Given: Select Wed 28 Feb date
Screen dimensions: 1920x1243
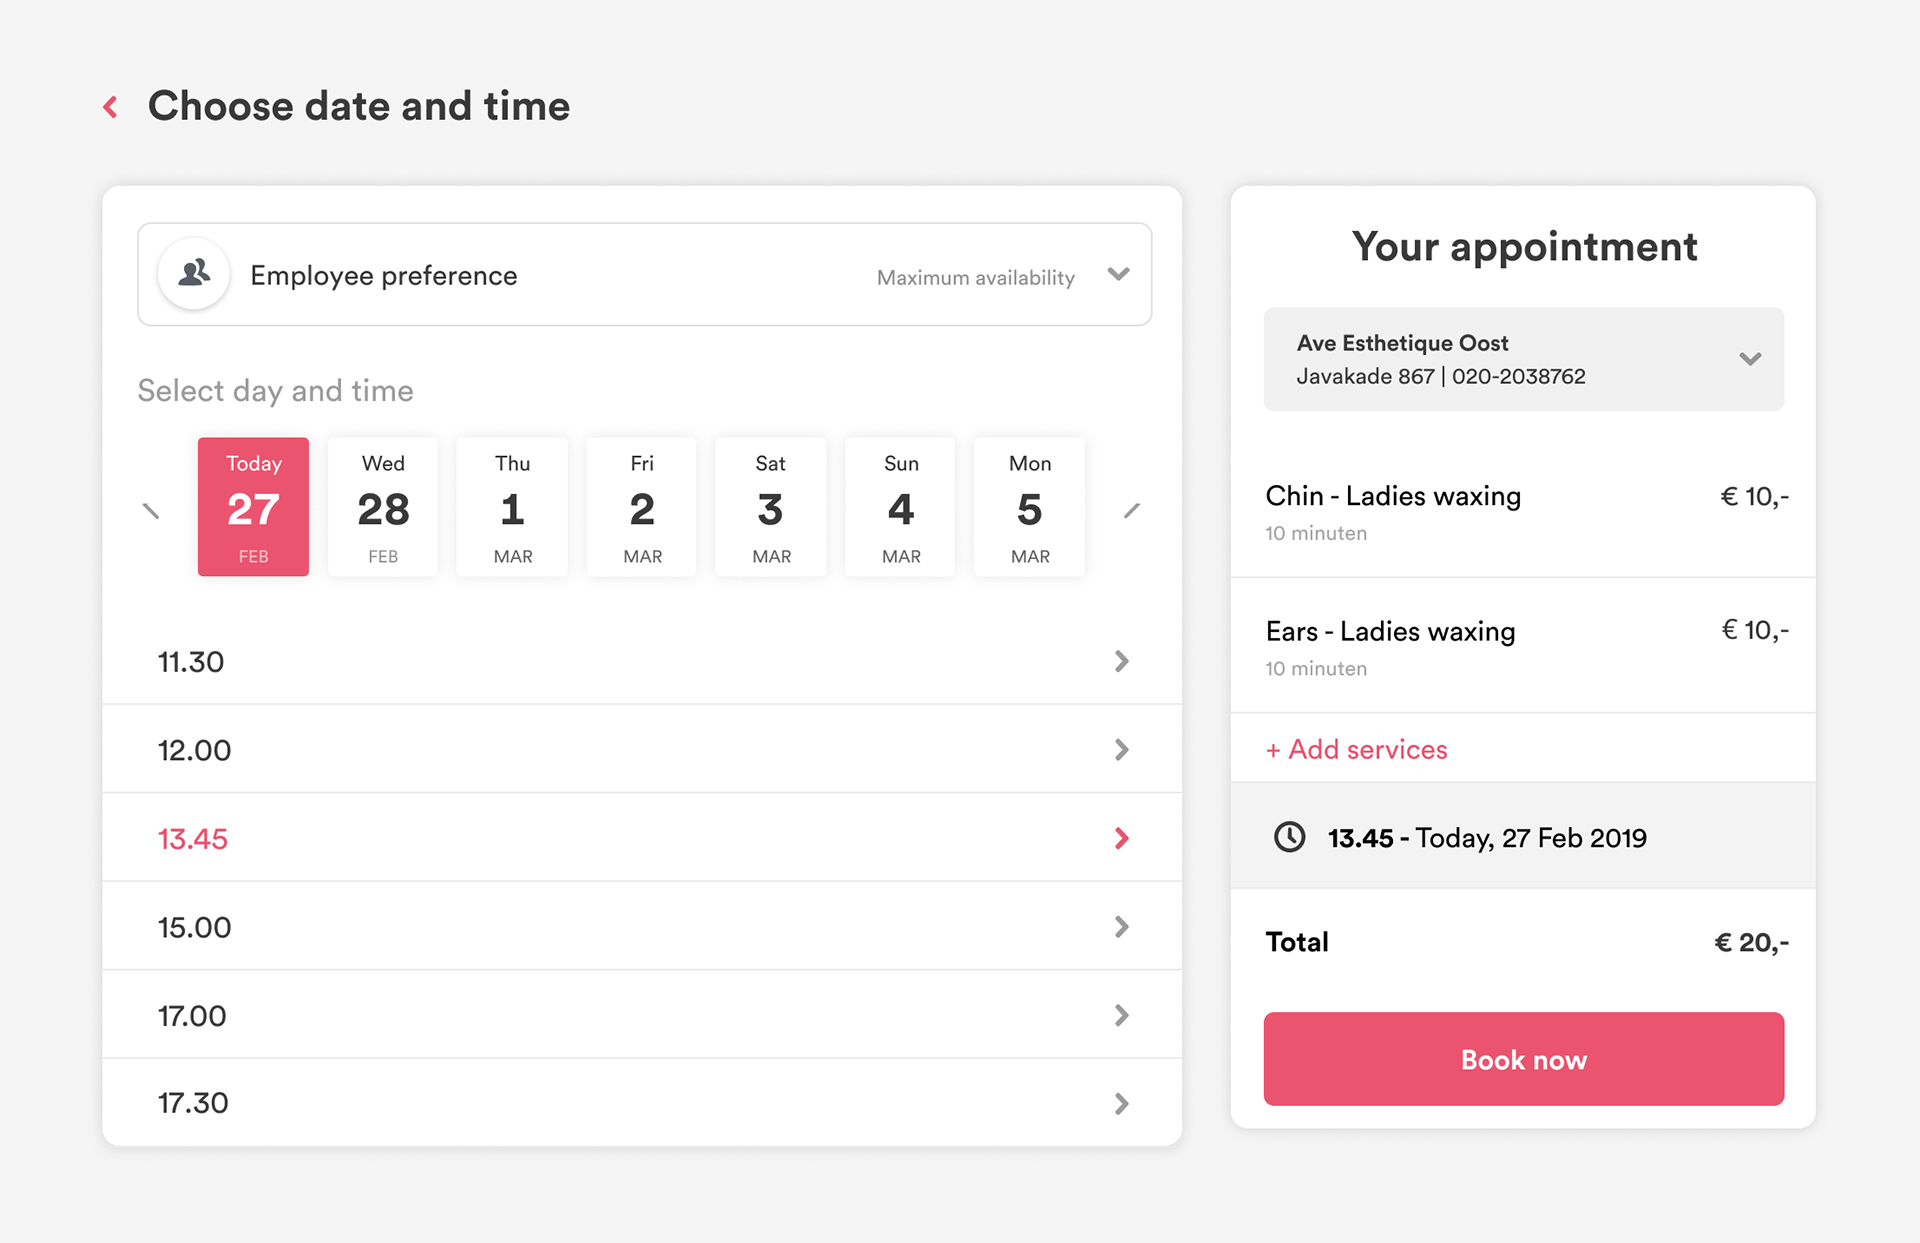Looking at the screenshot, I should pos(383,507).
